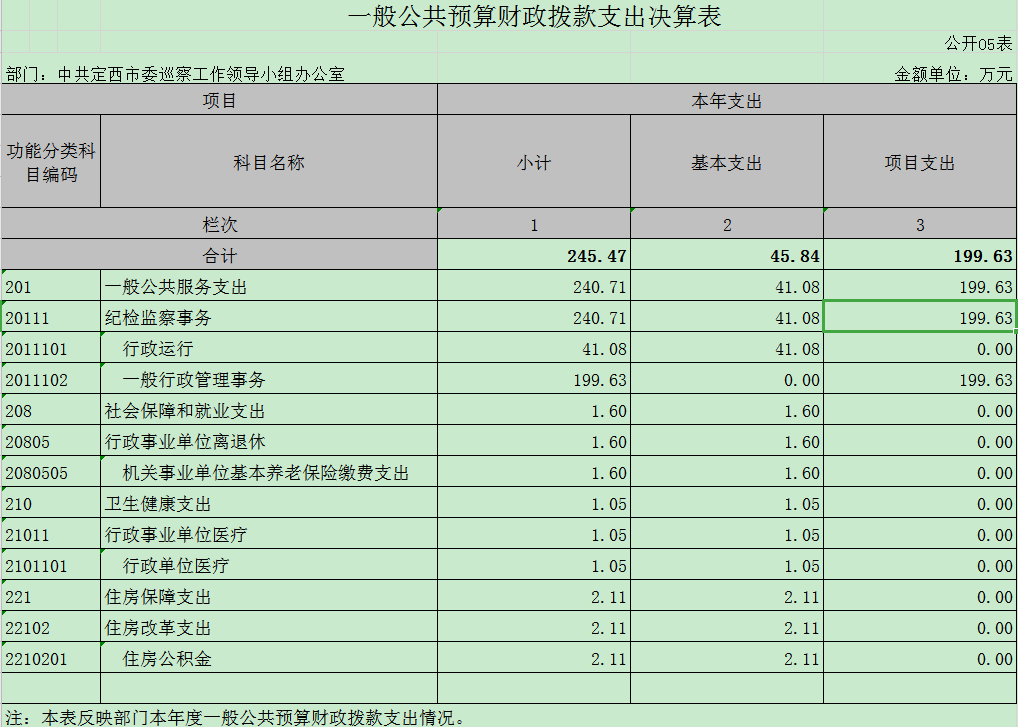Click the 行政事业单位医疗 cell

tap(269, 535)
